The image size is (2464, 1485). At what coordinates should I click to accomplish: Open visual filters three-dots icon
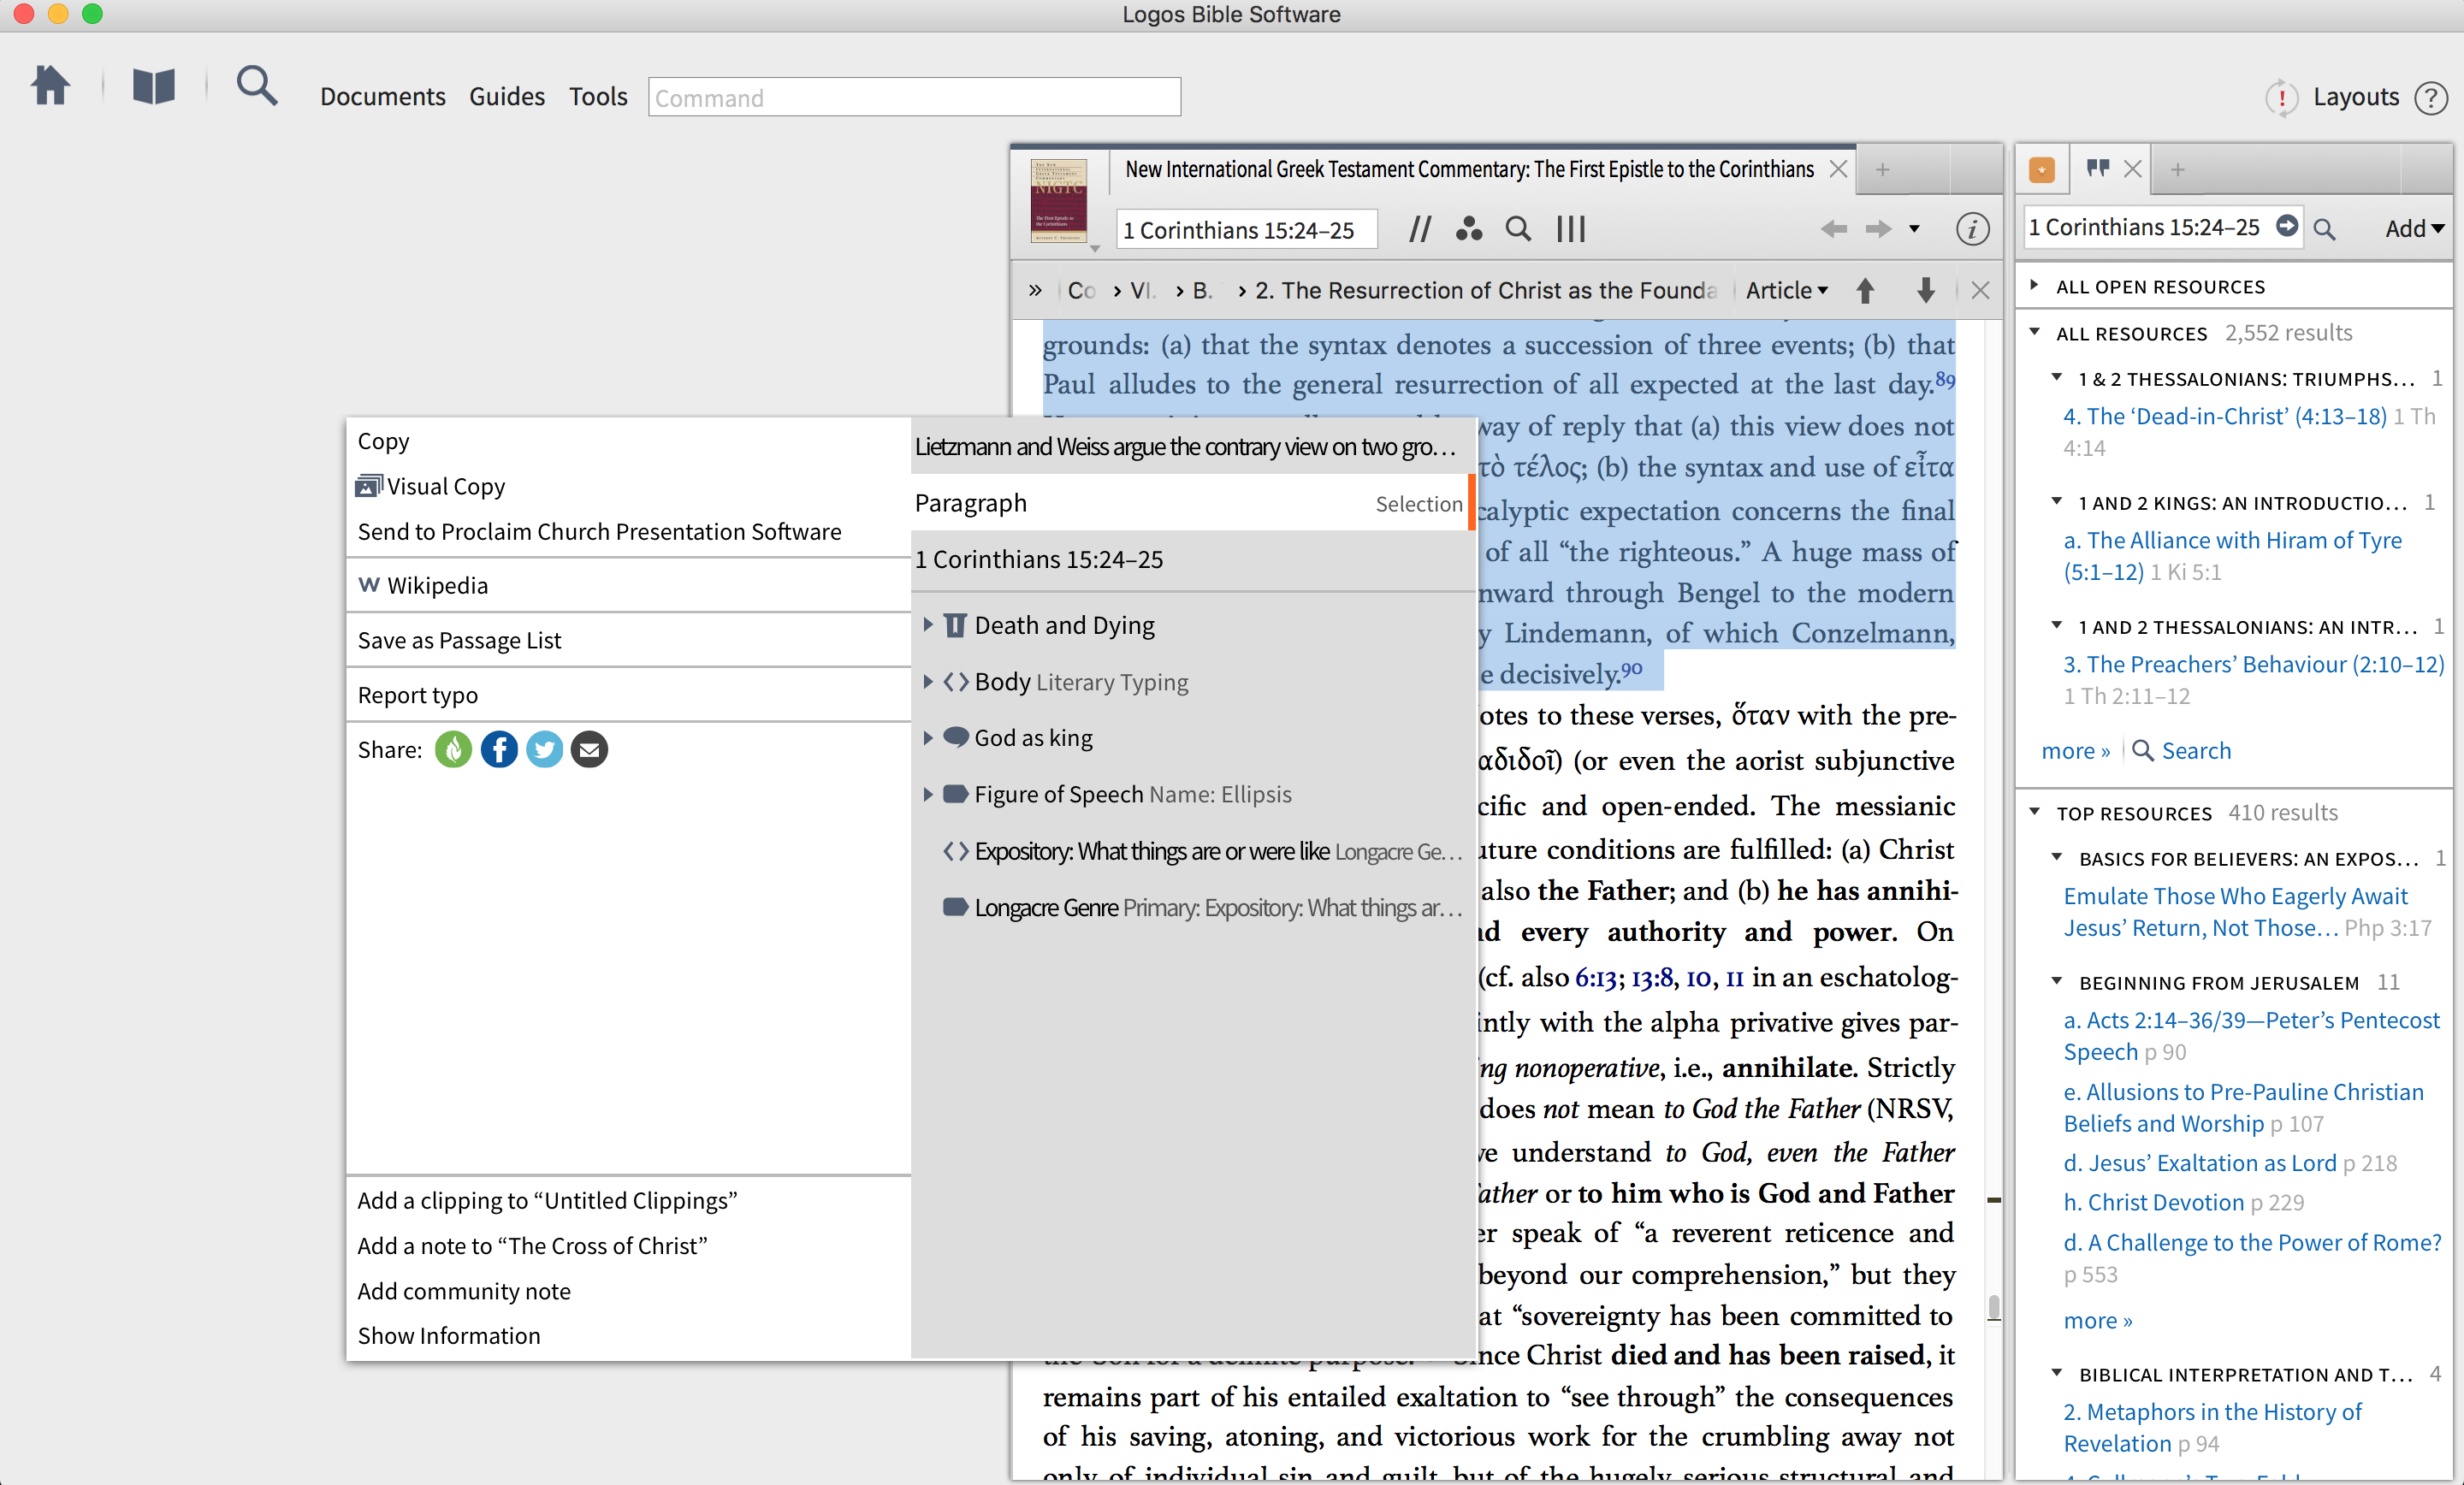1468,229
